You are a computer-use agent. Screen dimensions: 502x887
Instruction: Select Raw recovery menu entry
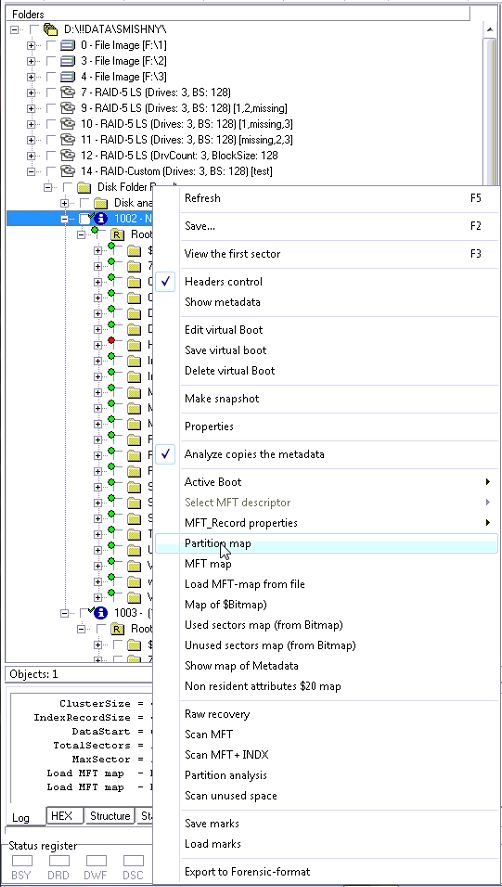(x=327, y=714)
